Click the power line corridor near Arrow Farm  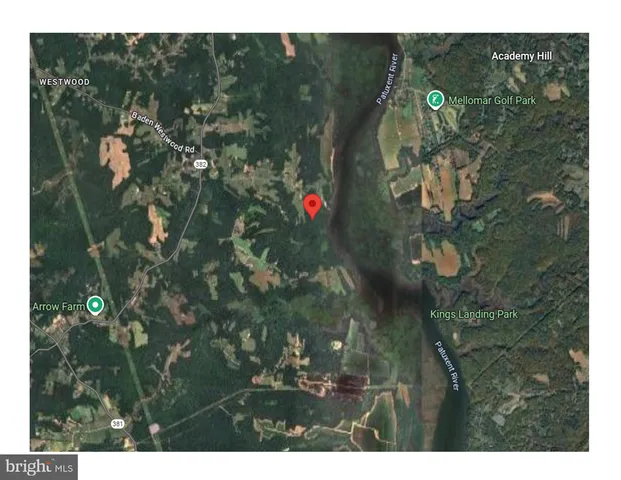coord(95,253)
